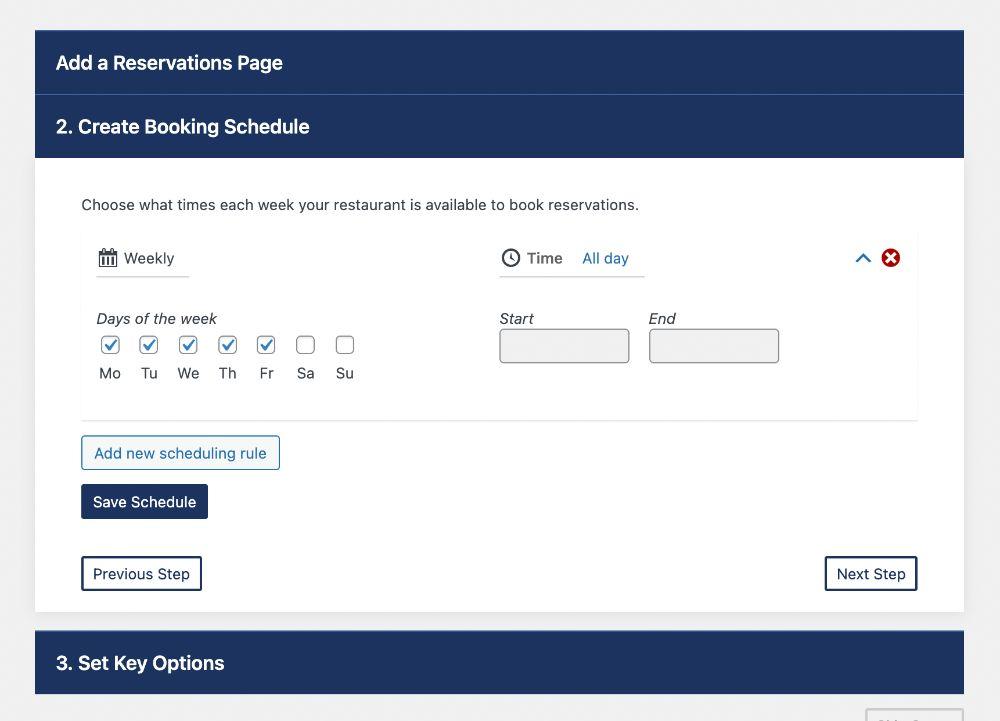Proceed with the Next Step button
Viewport: 1000px width, 721px height.
pos(871,574)
